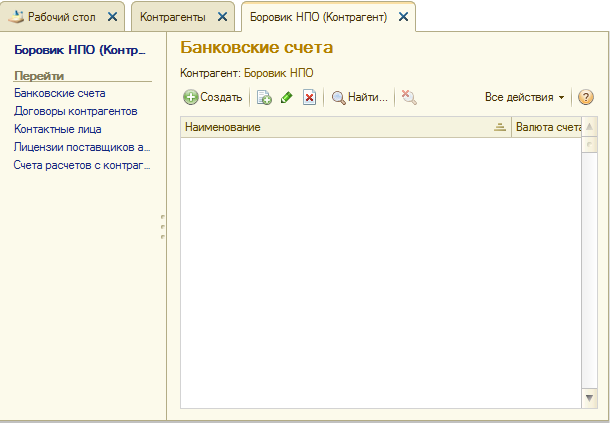Viewport: 610px width, 423px height.
Task: Click the scrollbar down arrow
Action: point(589,398)
